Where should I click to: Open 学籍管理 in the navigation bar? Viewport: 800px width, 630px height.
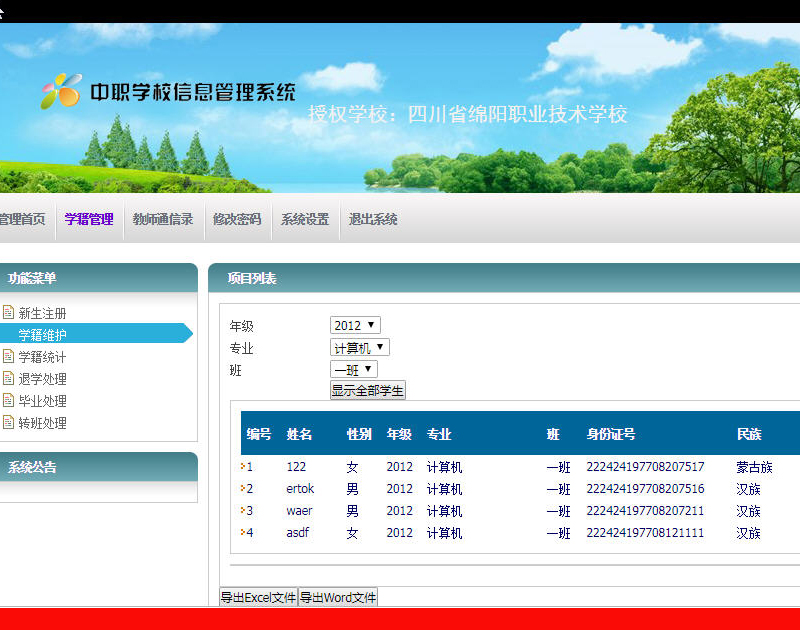89,220
